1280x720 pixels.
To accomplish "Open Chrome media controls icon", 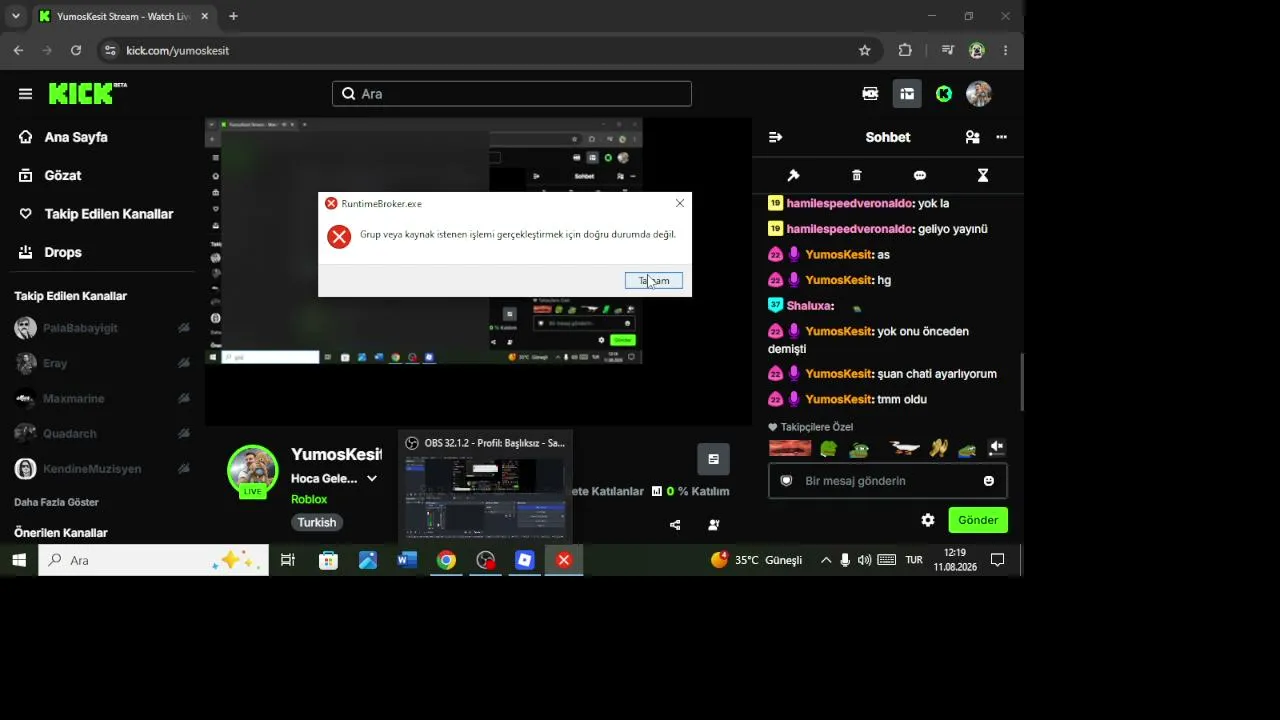I will [949, 50].
